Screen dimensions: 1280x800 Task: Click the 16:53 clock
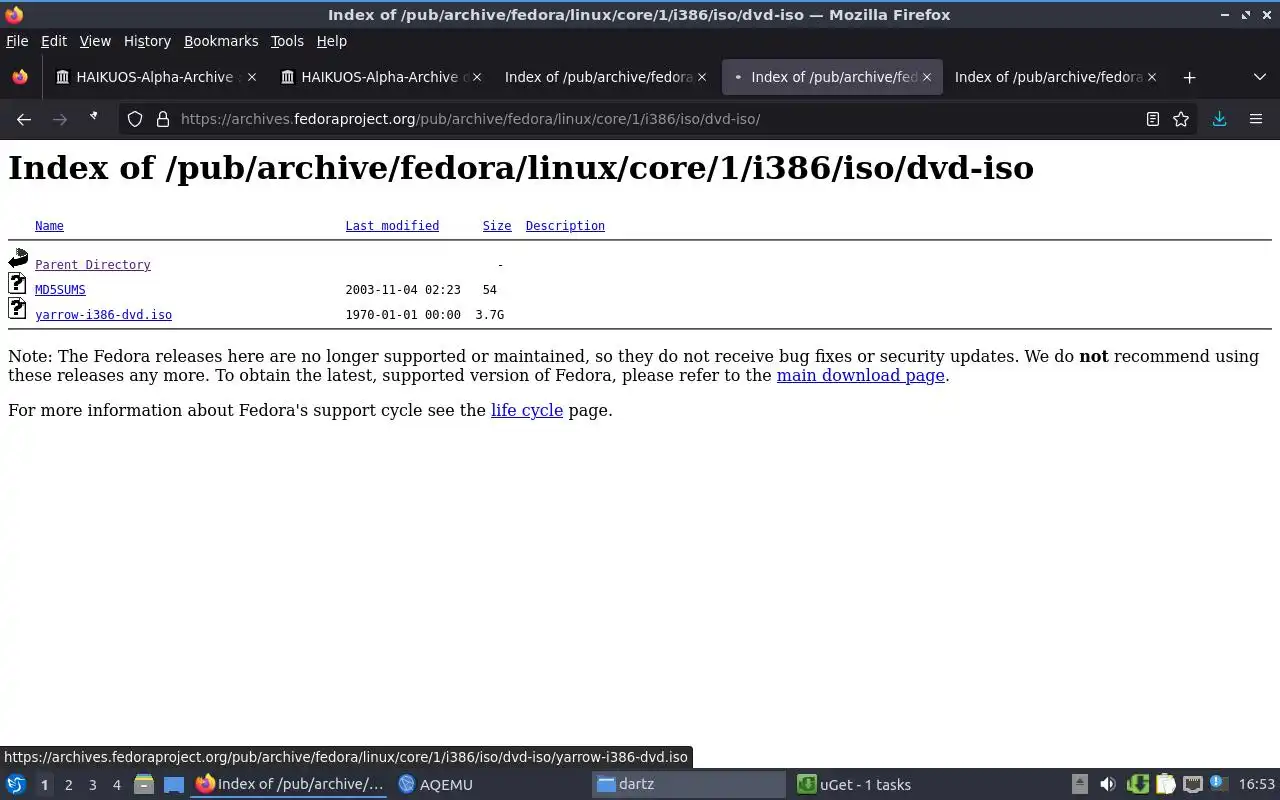1257,784
